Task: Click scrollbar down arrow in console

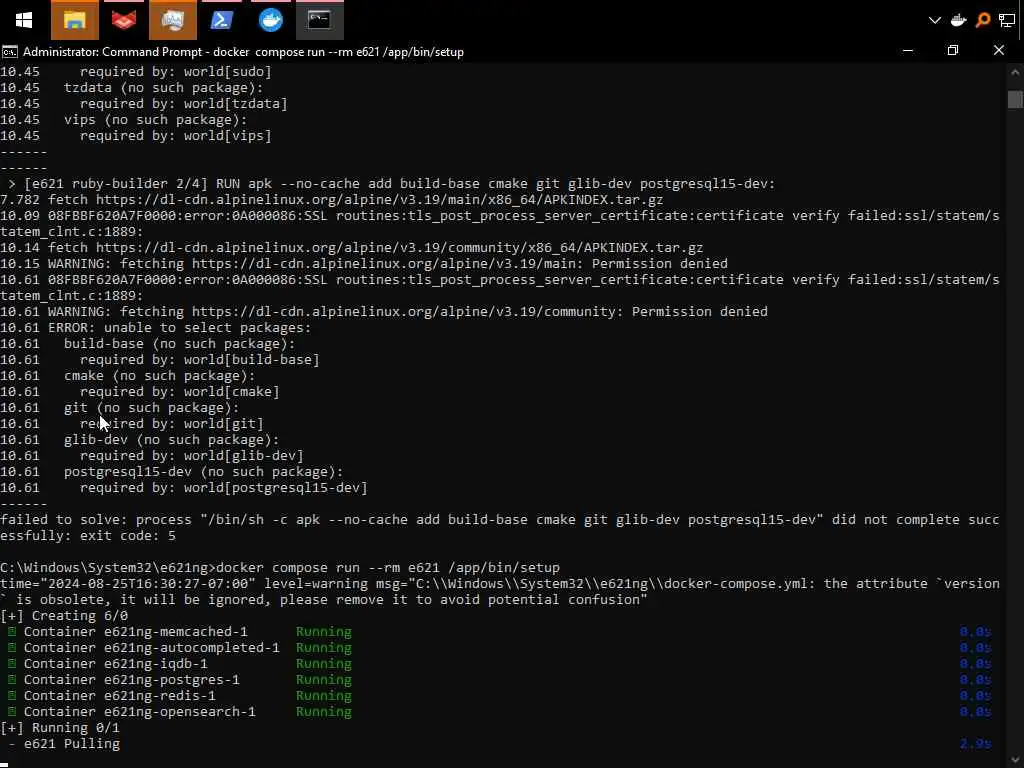Action: (1014, 760)
